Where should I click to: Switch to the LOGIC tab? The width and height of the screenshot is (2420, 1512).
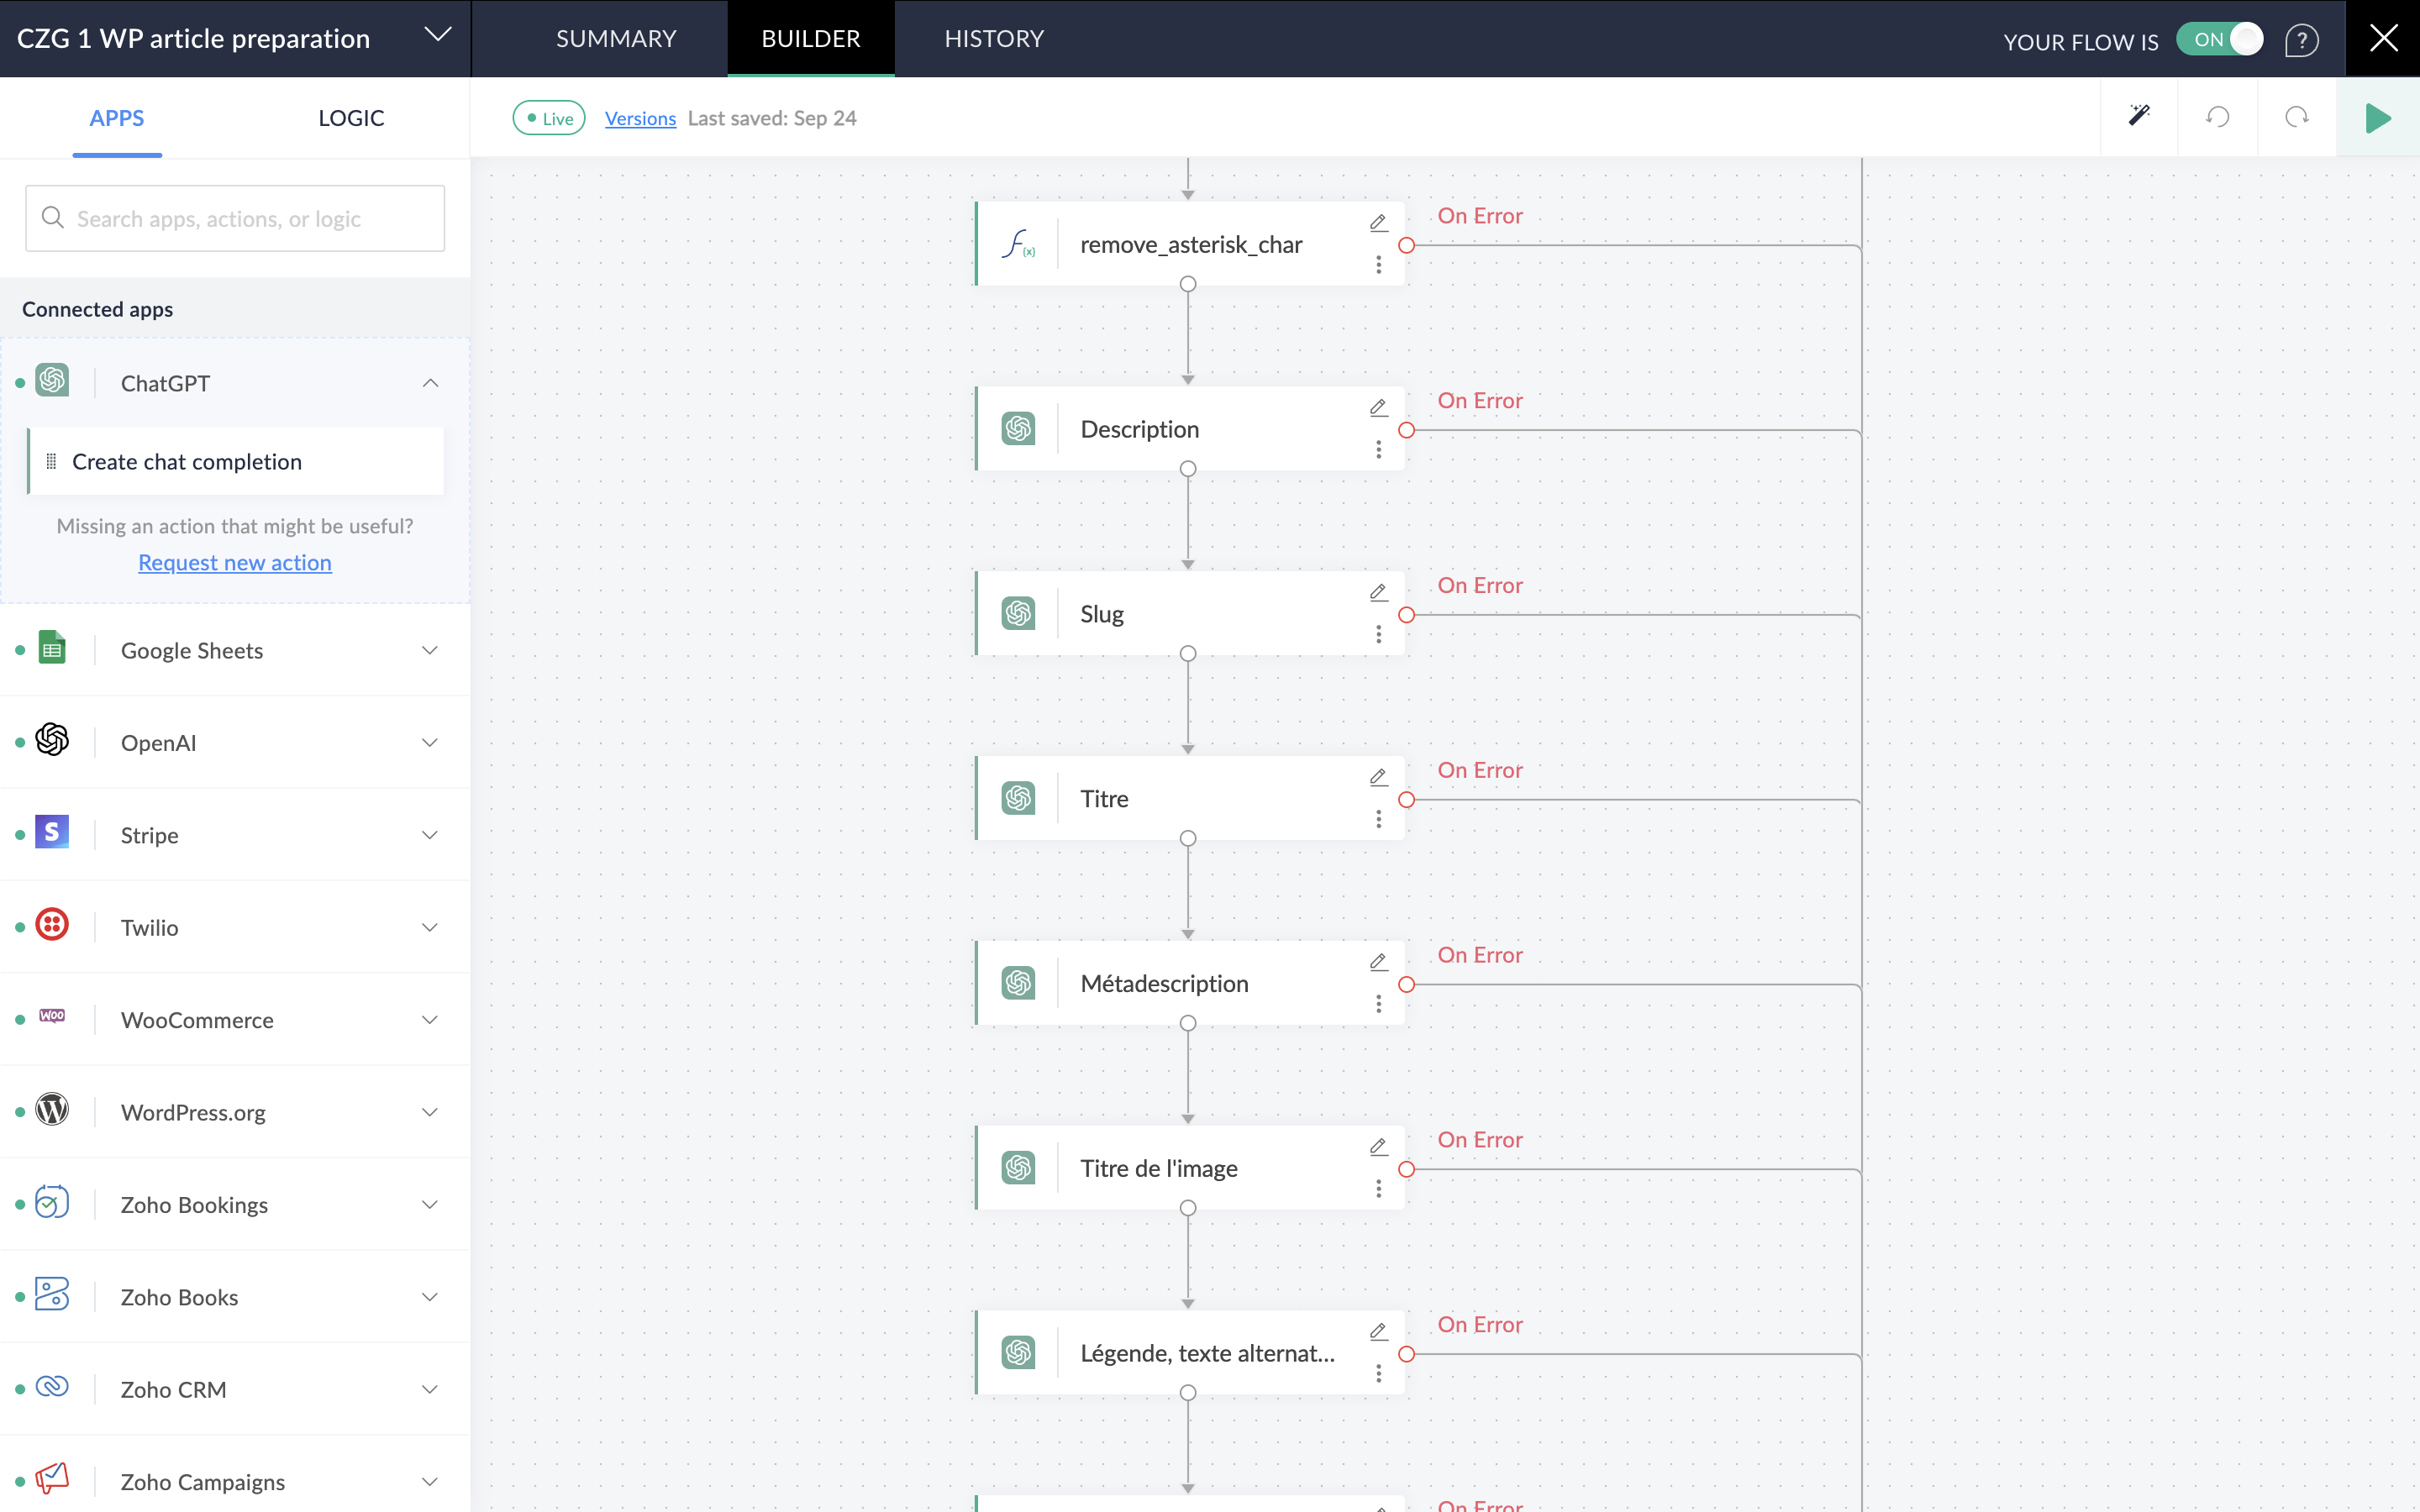351,118
